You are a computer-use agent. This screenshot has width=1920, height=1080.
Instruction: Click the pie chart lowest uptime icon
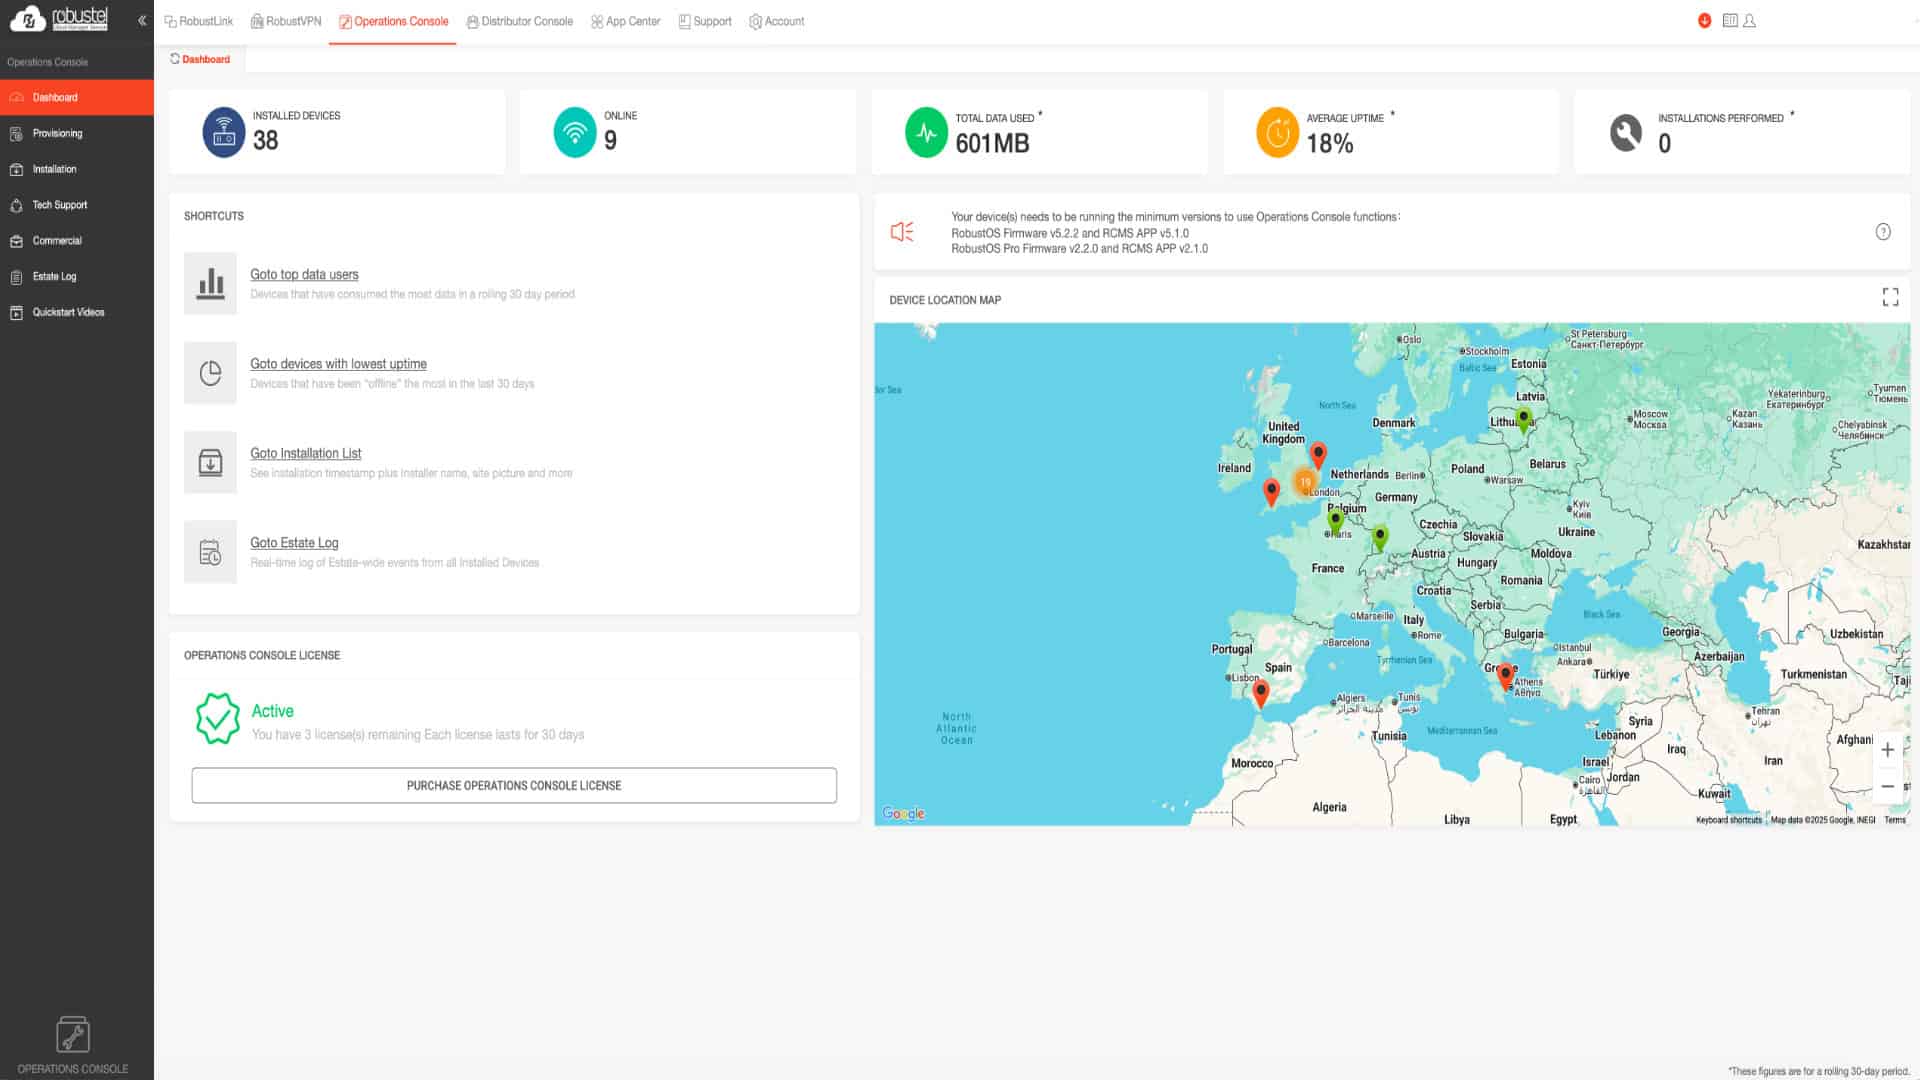click(x=210, y=373)
